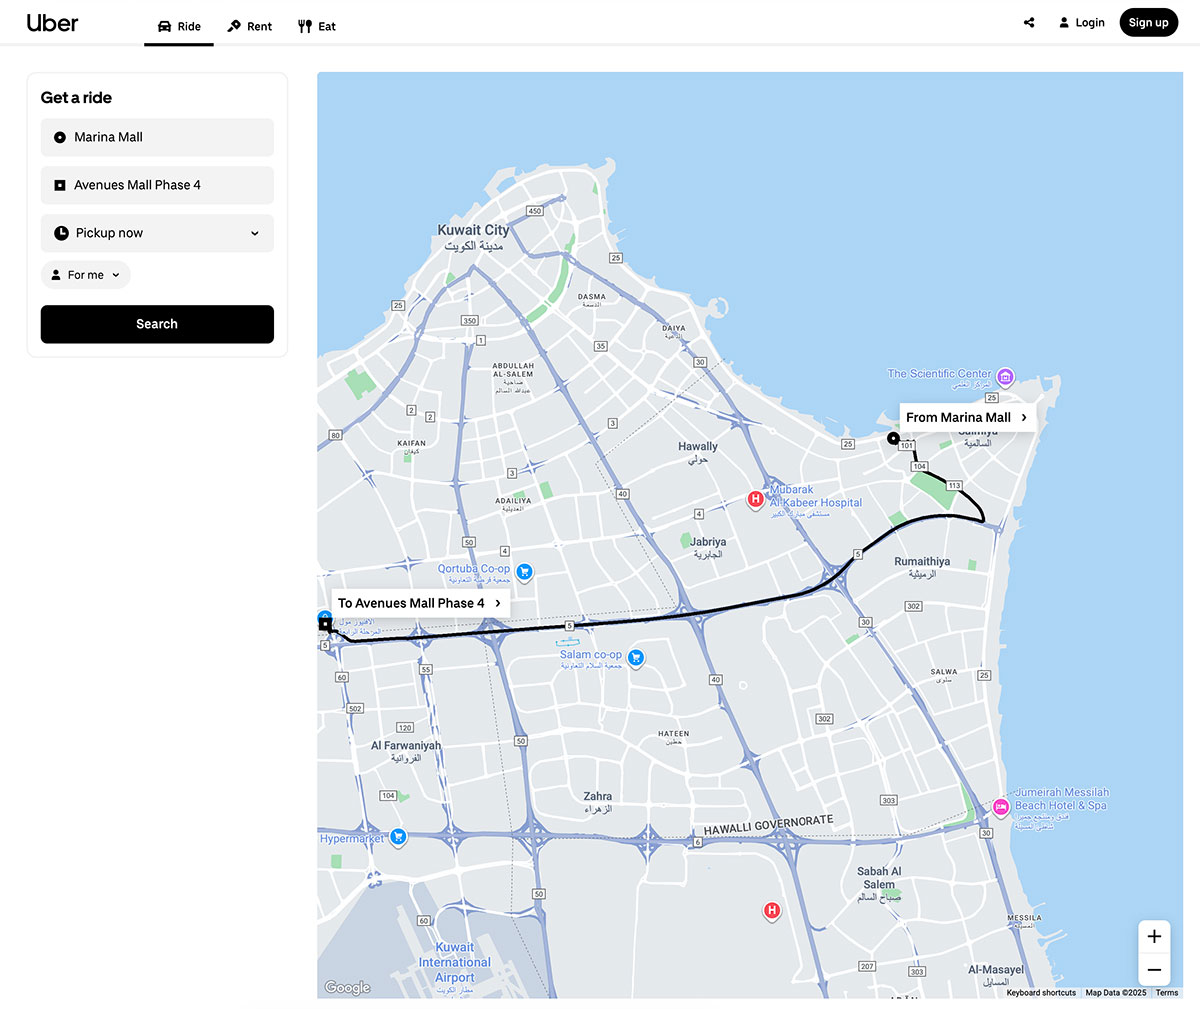Image resolution: width=1200 pixels, height=1009 pixels.
Task: Click the Al Farwaniyah district label
Action: click(x=406, y=751)
